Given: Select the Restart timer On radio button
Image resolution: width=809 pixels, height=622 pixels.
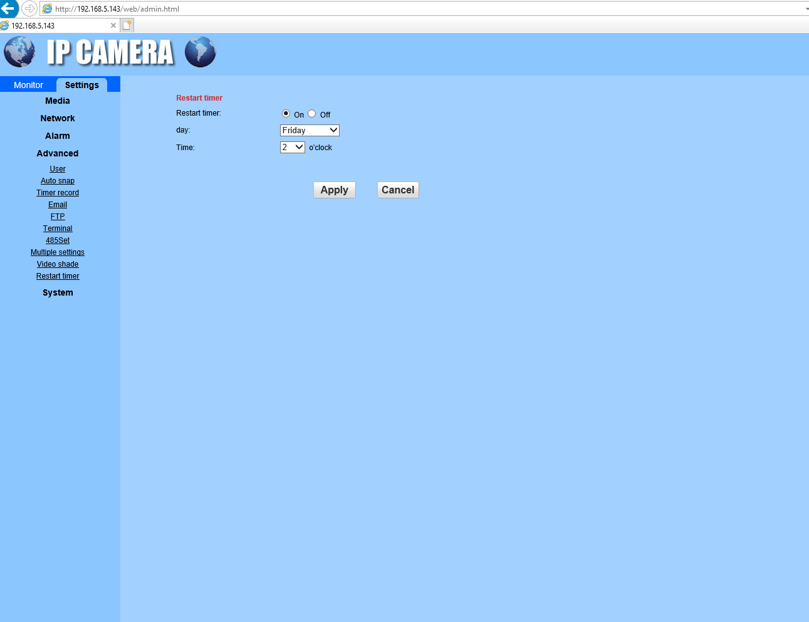Looking at the screenshot, I should pyautogui.click(x=286, y=113).
